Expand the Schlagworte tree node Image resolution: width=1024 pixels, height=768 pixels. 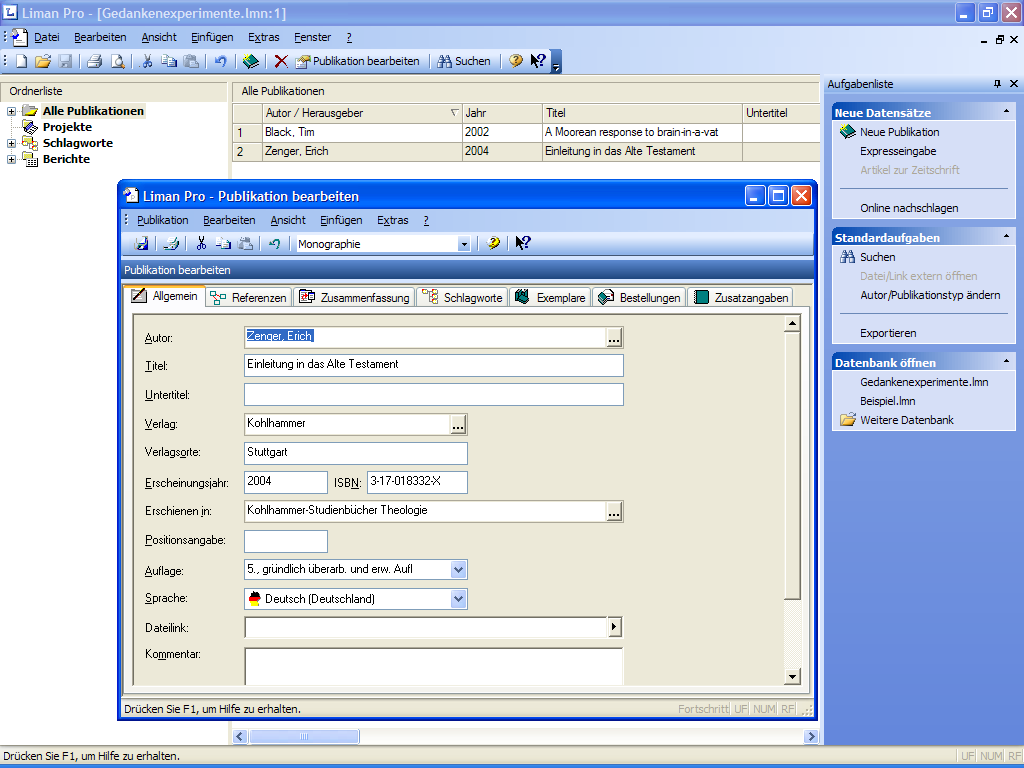pyautogui.click(x=12, y=143)
